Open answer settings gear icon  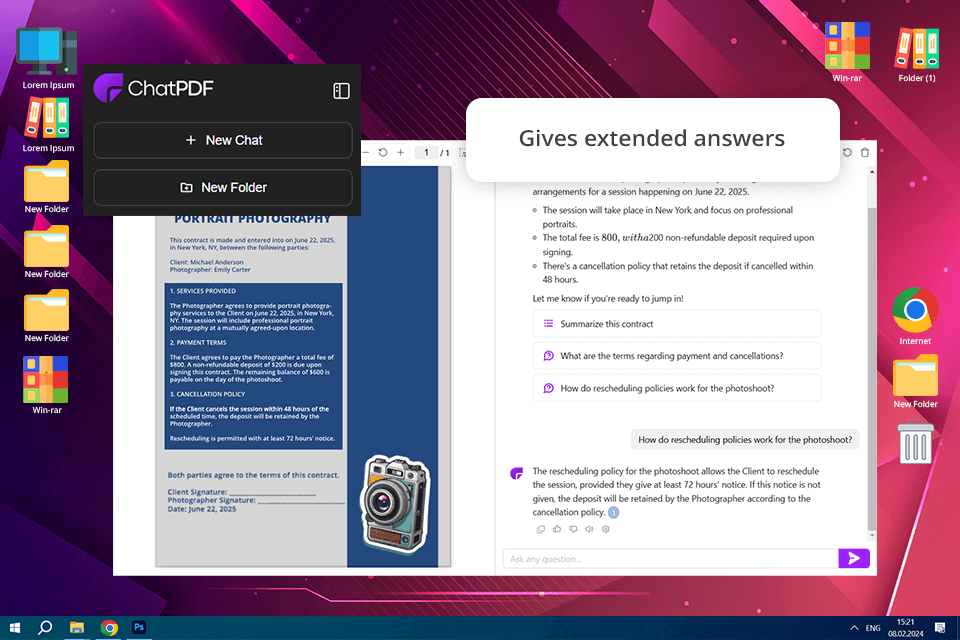[606, 529]
